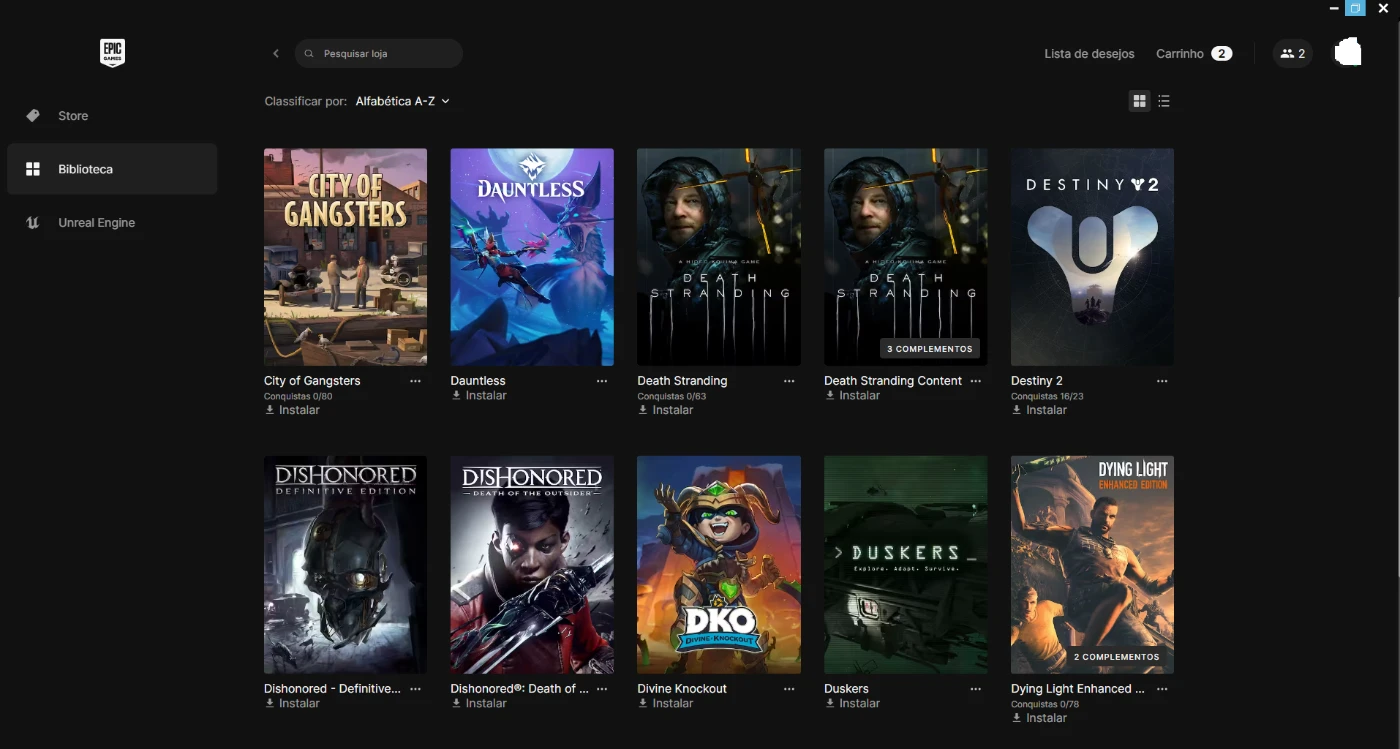The width and height of the screenshot is (1400, 749).
Task: Click the Divine Knockout title text
Action: [x=682, y=689]
